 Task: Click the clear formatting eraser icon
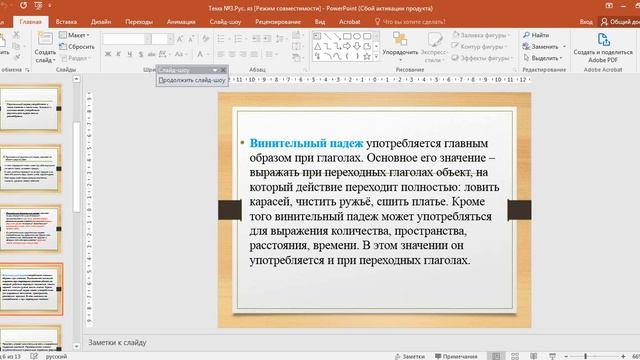tap(206, 39)
